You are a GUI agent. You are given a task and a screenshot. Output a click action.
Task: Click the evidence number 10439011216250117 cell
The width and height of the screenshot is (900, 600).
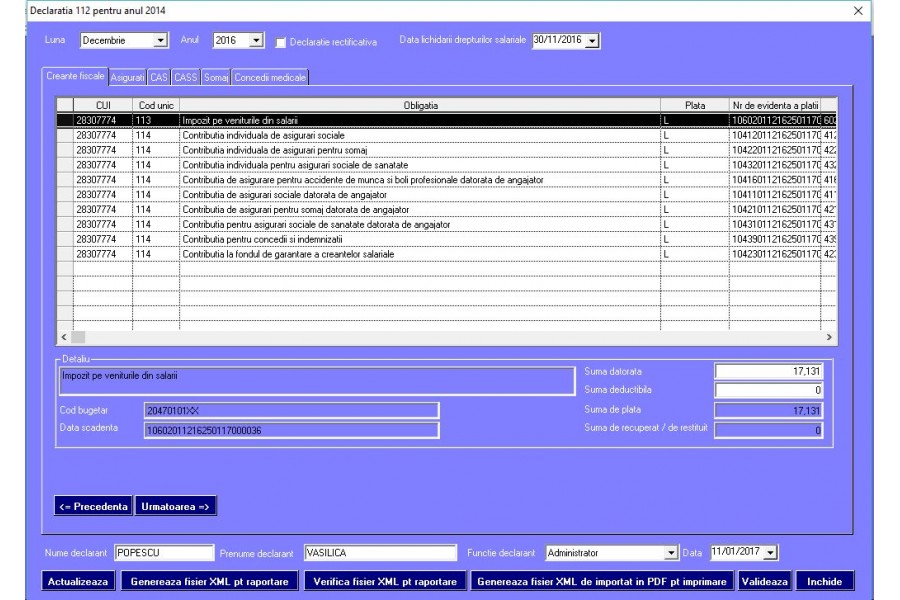(775, 239)
